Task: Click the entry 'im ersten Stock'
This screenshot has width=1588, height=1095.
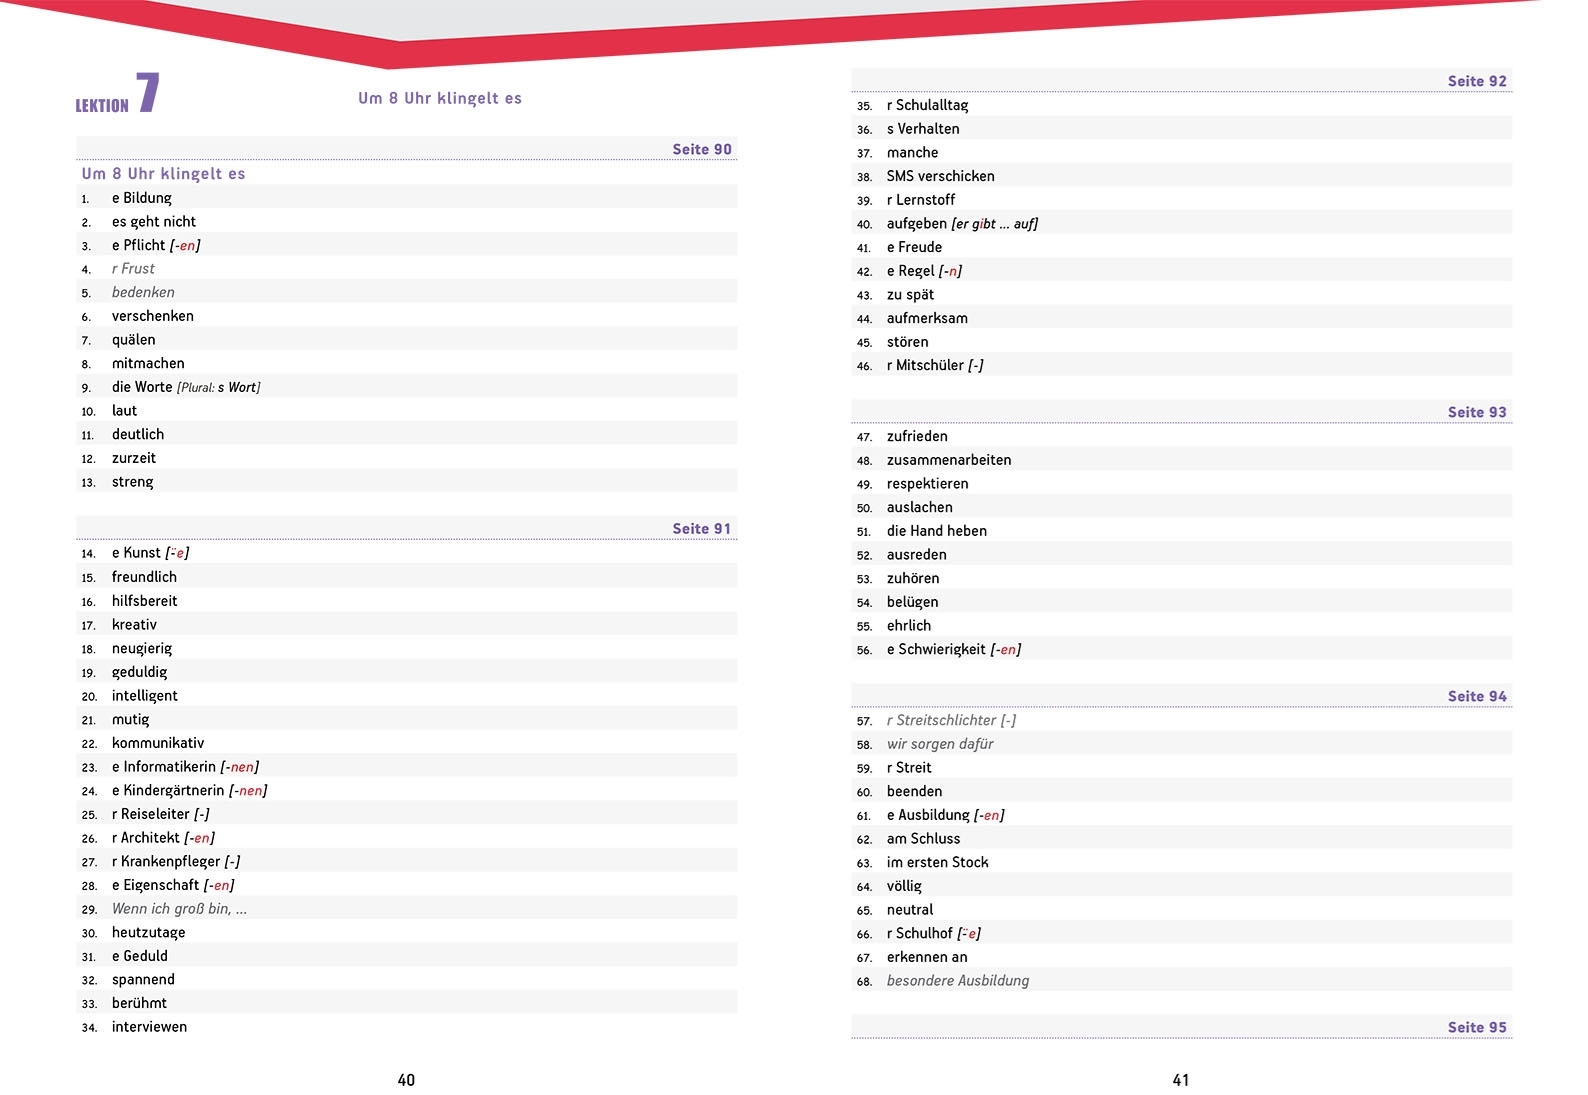Action: [x=937, y=862]
